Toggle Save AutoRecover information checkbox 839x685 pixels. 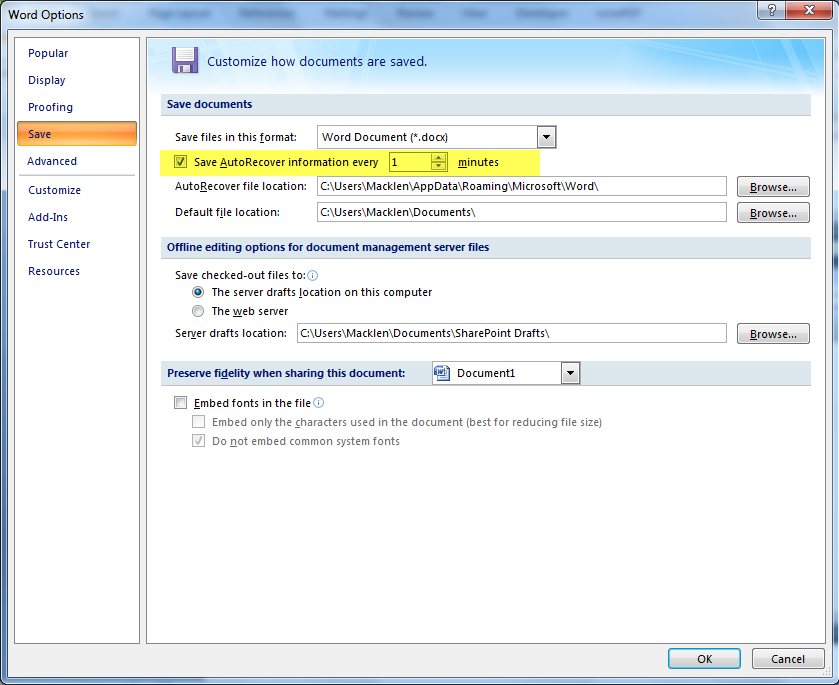(x=180, y=161)
